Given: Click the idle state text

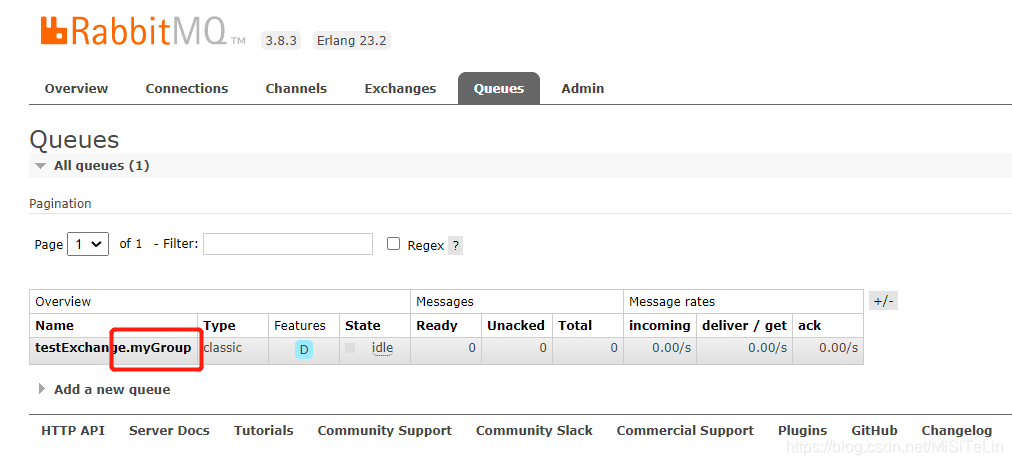Looking at the screenshot, I should coord(382,348).
